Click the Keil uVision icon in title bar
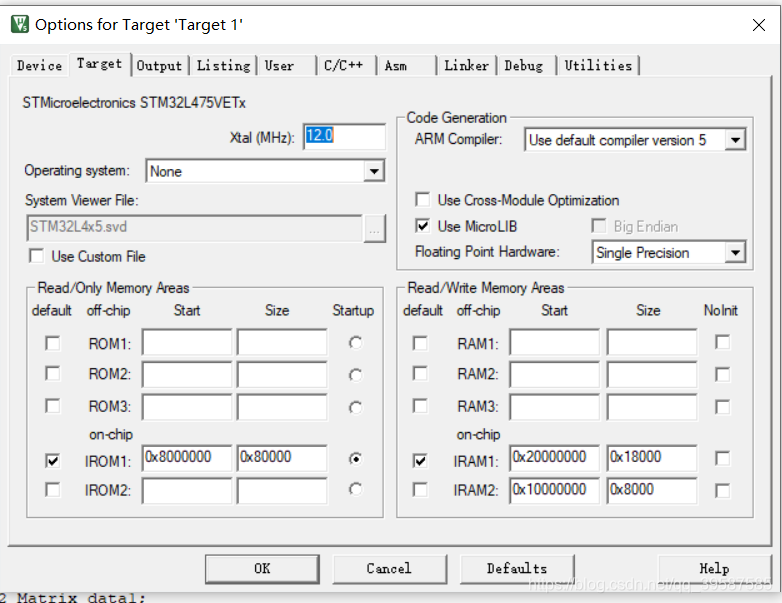782x603 pixels. [x=20, y=24]
